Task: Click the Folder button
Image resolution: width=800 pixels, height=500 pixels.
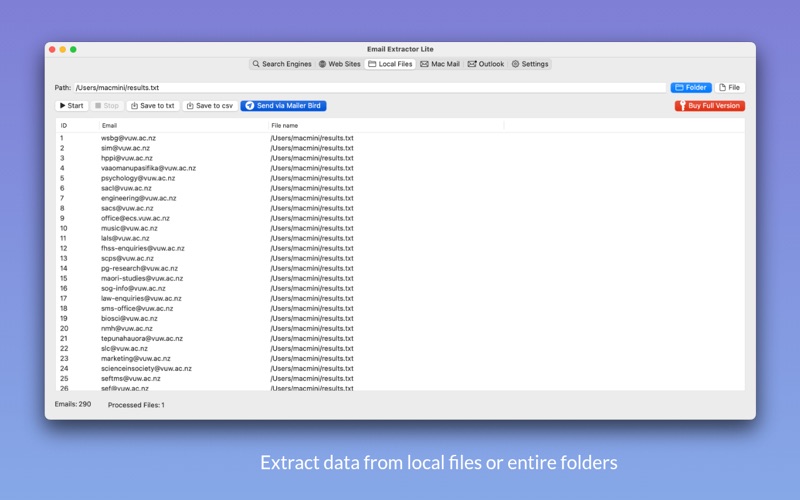Action: click(691, 87)
